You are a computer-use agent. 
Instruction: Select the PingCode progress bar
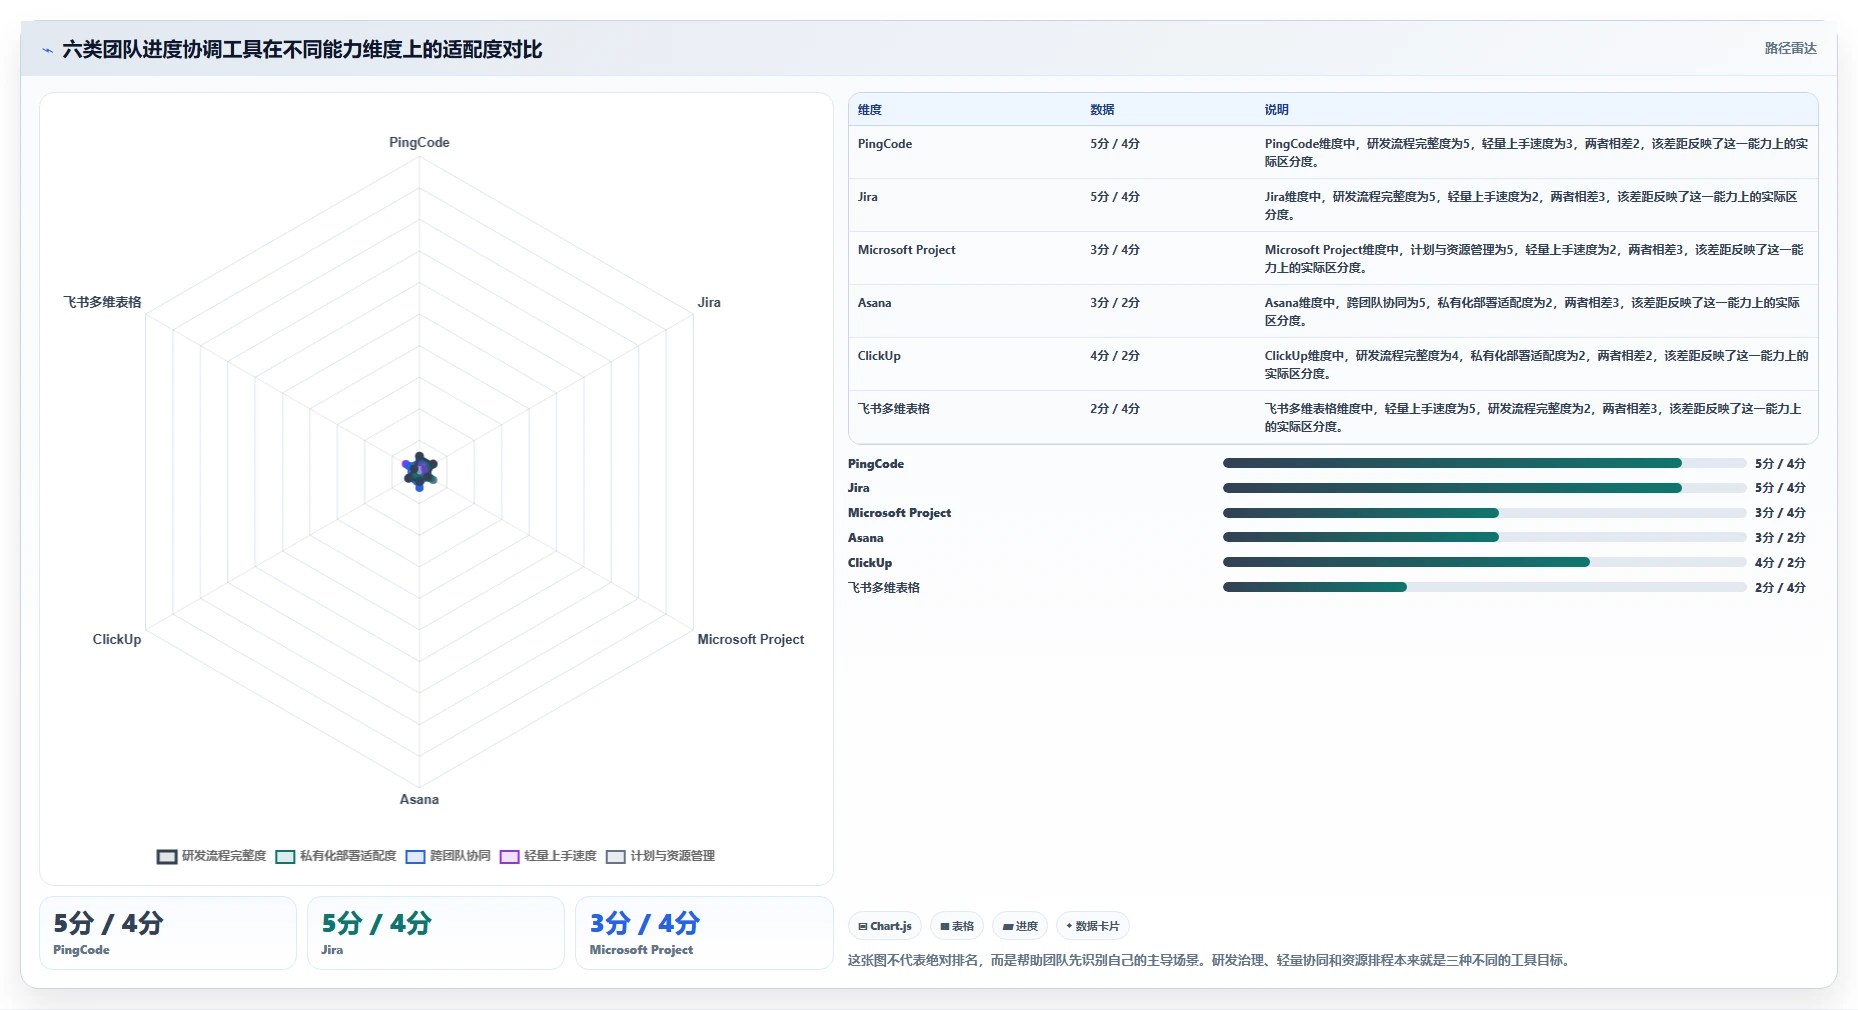(x=1484, y=463)
